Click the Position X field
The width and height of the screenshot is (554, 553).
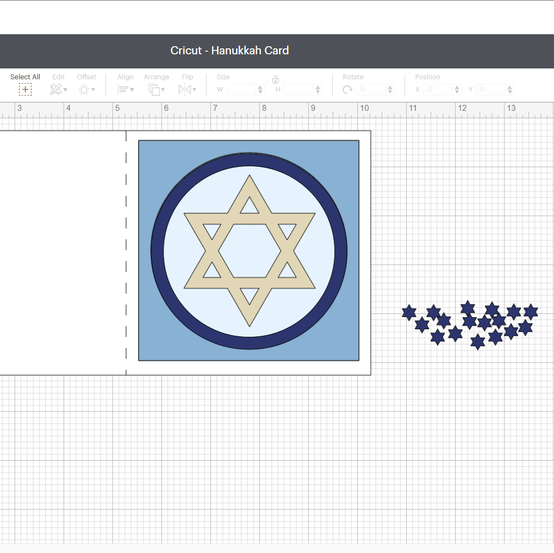(x=438, y=89)
